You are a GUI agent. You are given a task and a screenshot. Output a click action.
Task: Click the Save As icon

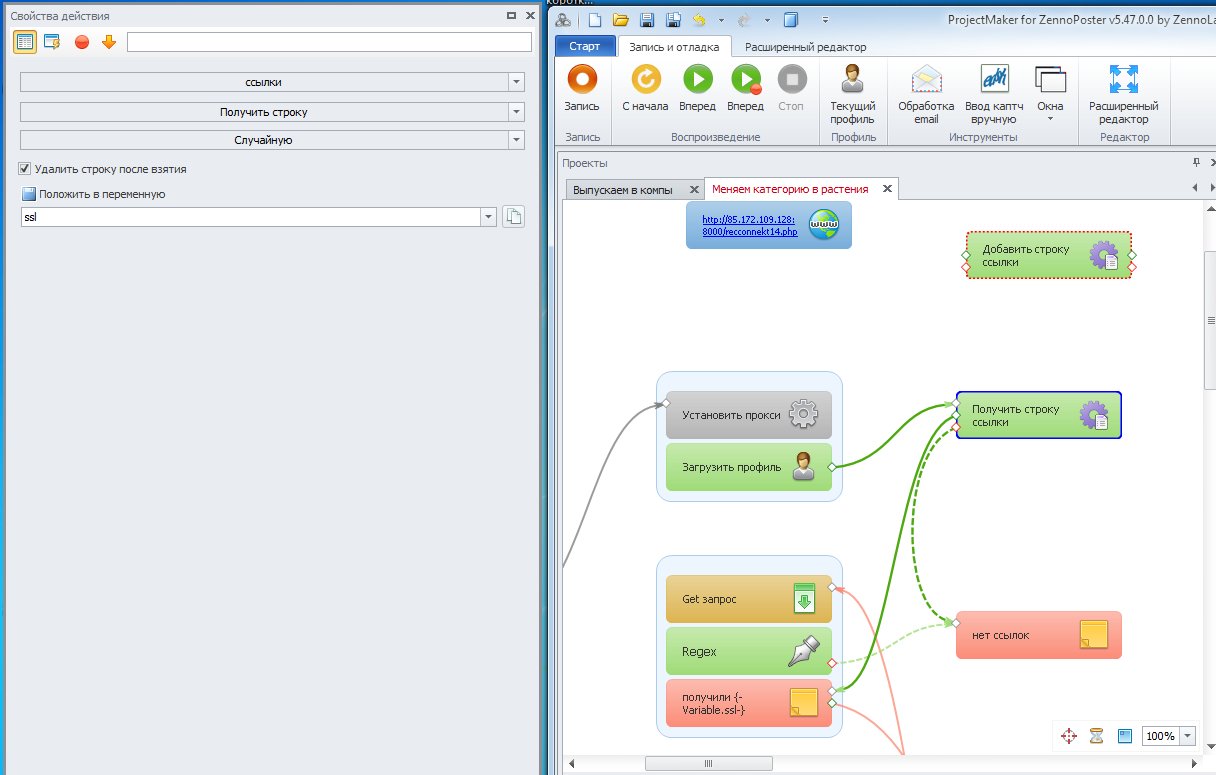pyautogui.click(x=673, y=20)
